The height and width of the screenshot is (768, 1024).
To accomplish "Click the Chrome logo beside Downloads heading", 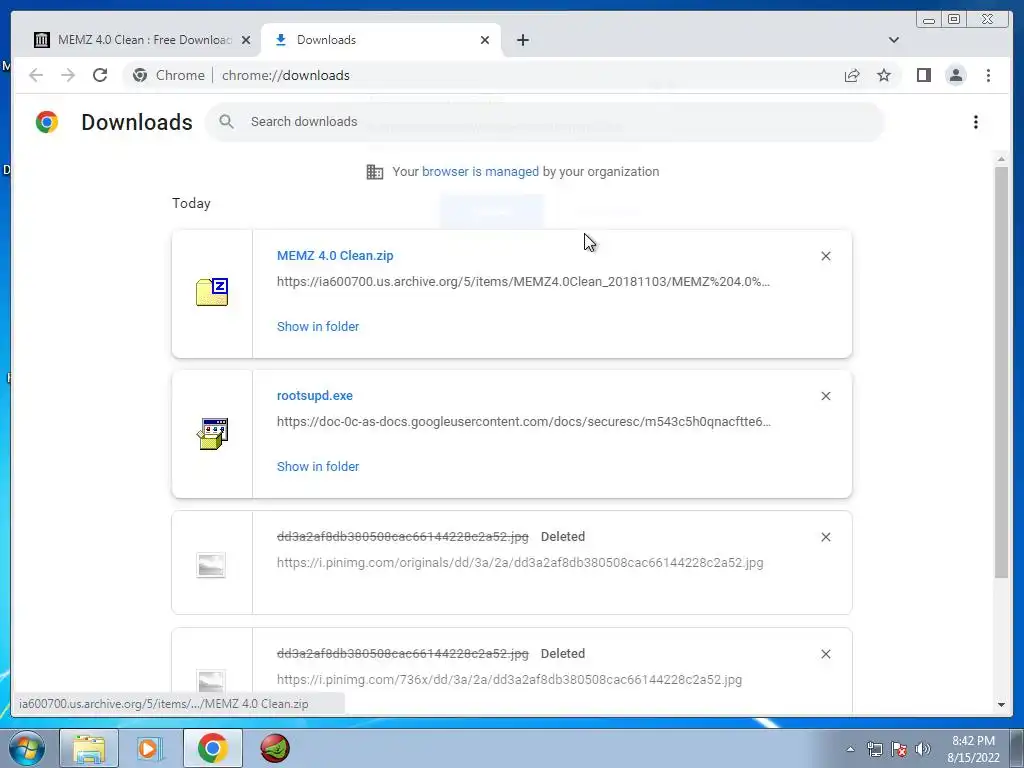I will pos(46,122).
